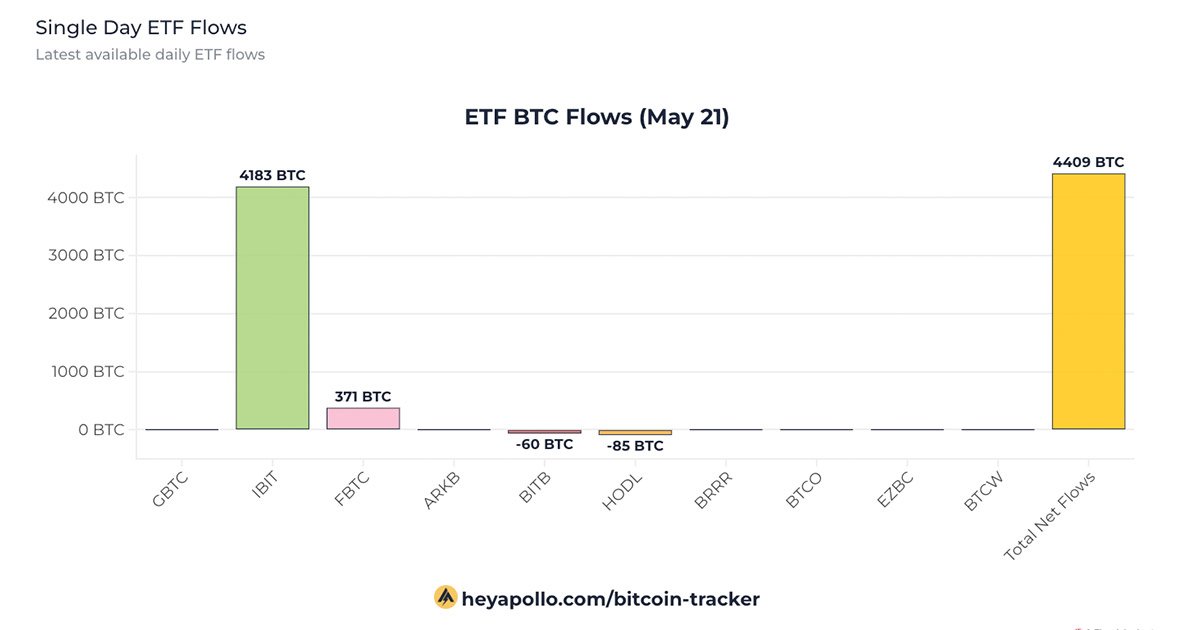This screenshot has height=630, width=1200.
Task: Click the orange HODL bar
Action: (x=635, y=433)
